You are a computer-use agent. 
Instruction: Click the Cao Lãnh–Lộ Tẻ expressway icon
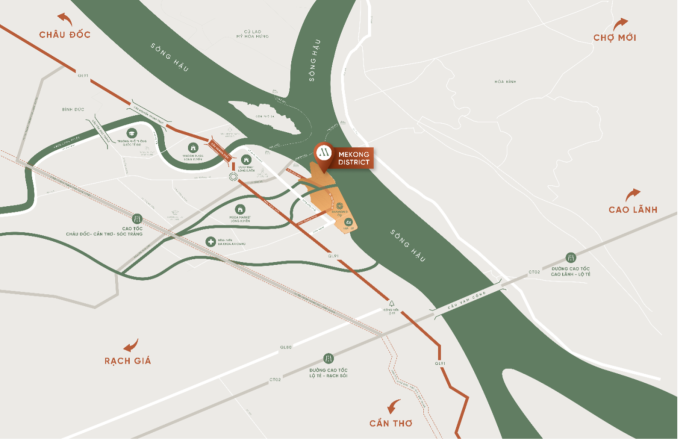(x=571, y=258)
